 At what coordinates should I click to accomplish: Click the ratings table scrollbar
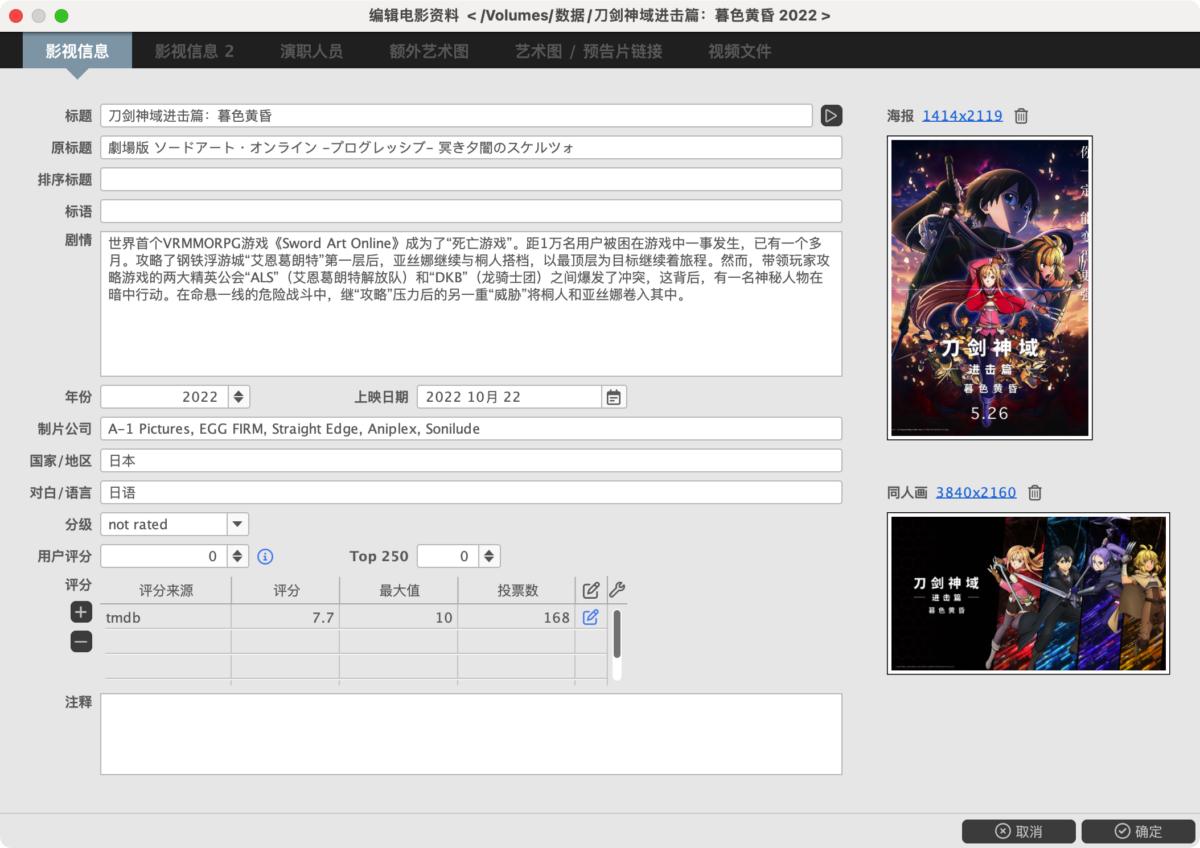point(617,634)
